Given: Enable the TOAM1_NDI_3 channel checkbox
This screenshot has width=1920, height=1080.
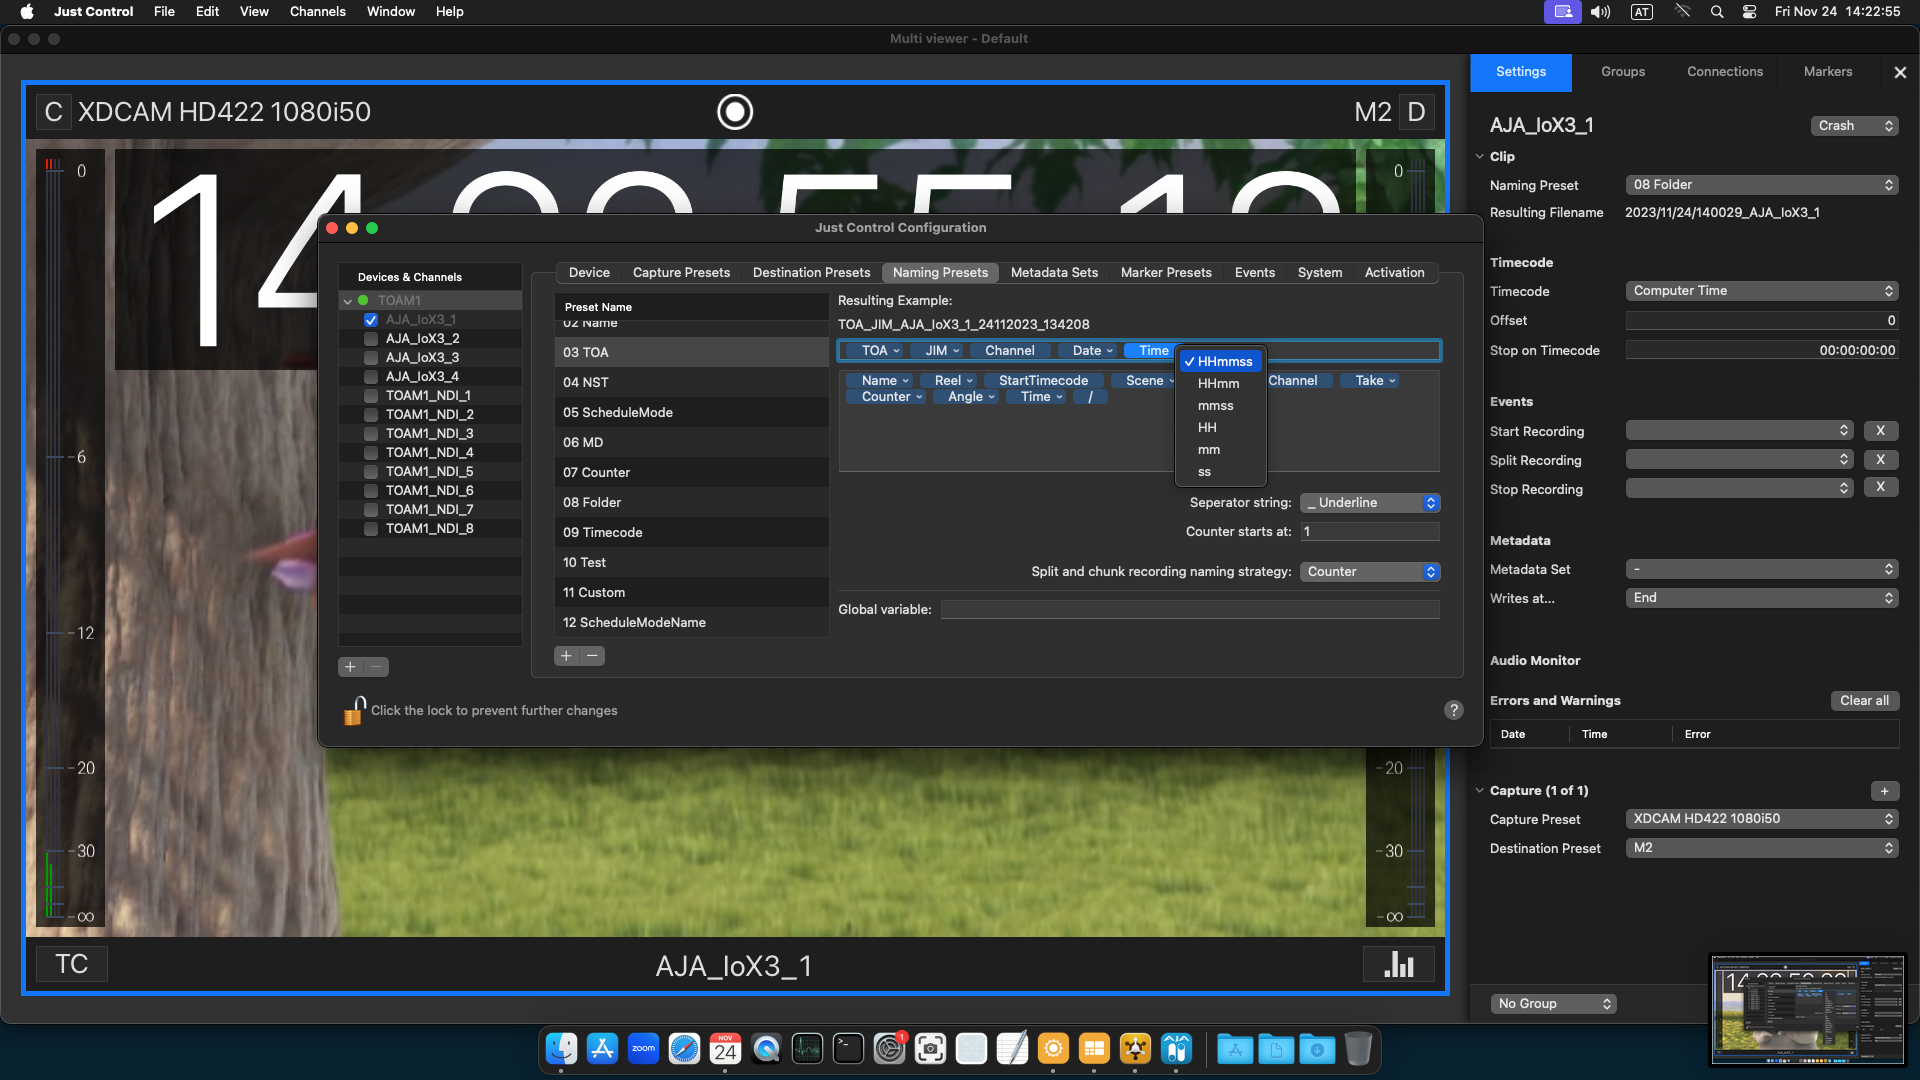Looking at the screenshot, I should tap(371, 434).
